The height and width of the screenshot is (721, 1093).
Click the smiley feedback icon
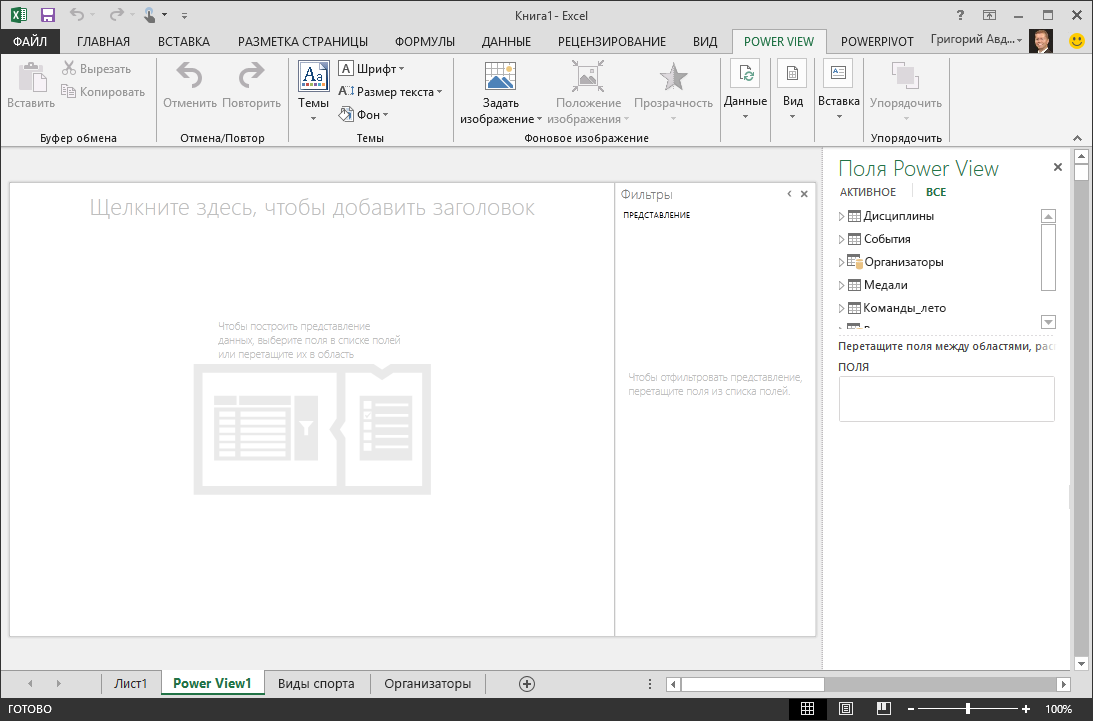(1076, 41)
